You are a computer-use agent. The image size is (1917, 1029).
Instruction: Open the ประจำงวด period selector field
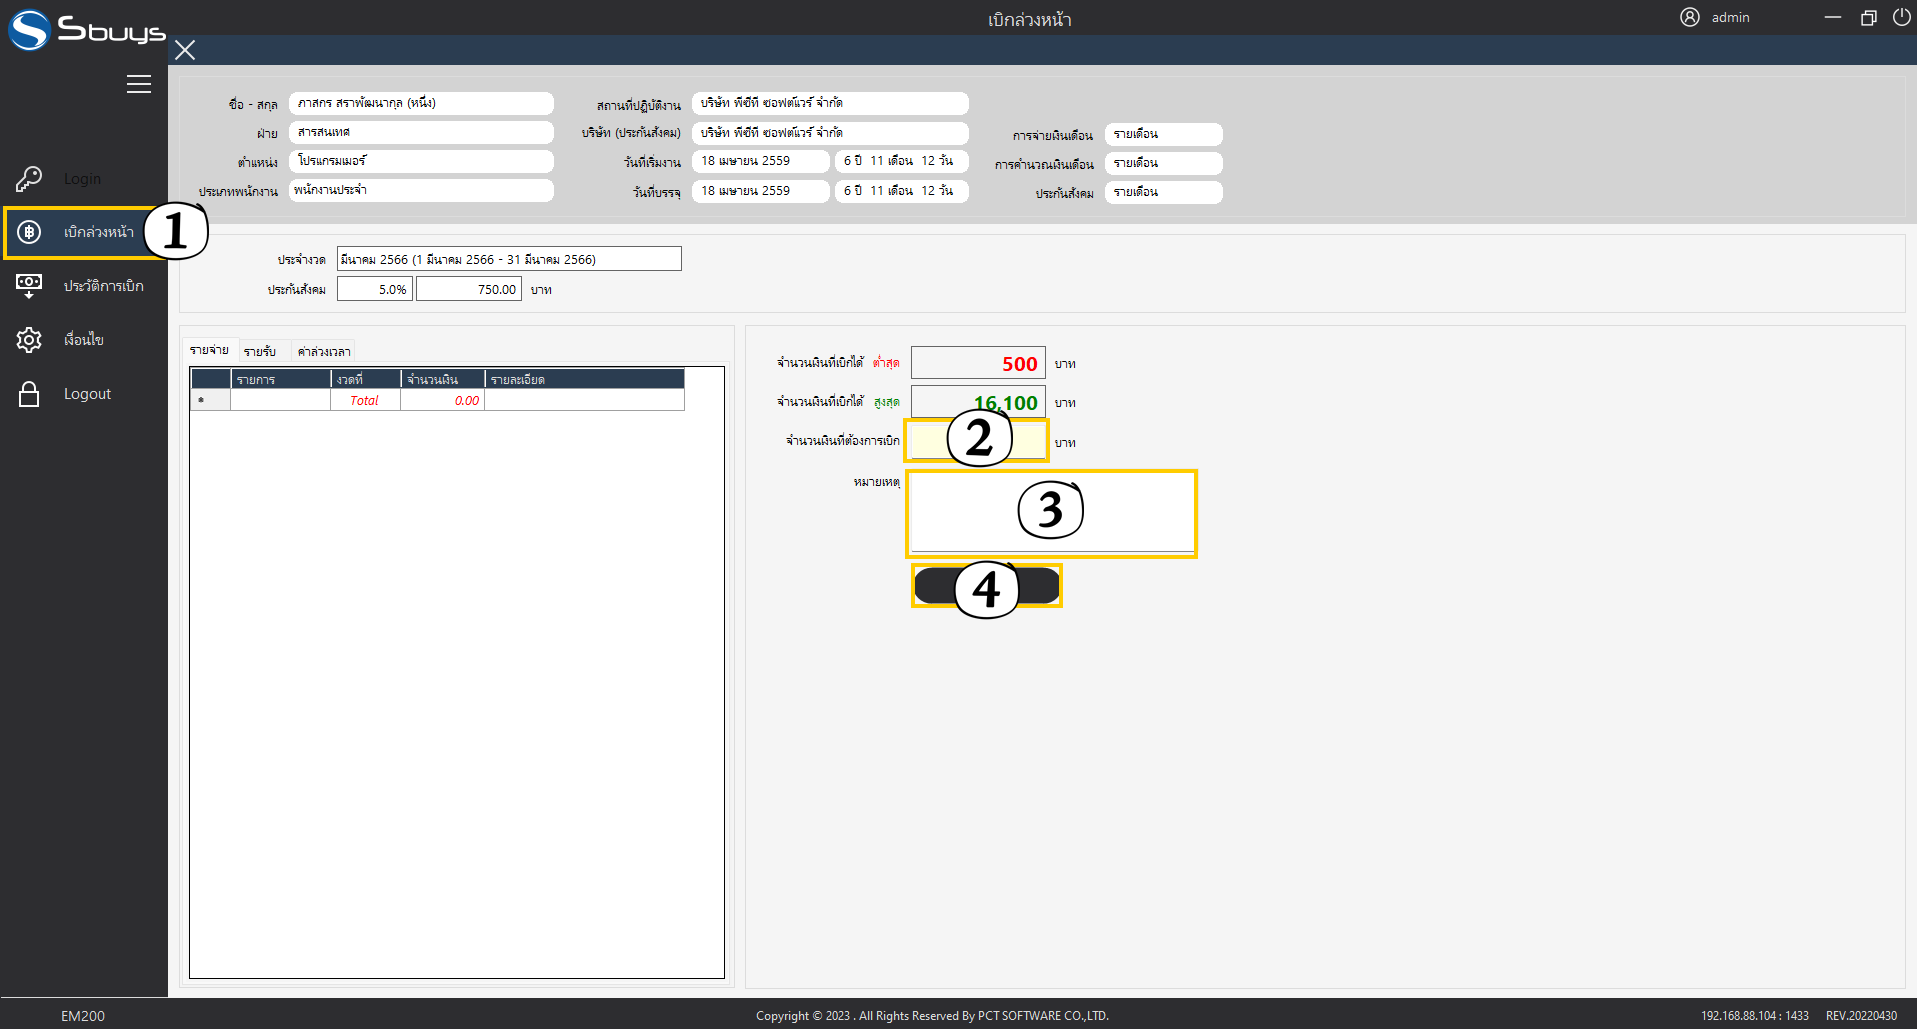[509, 259]
